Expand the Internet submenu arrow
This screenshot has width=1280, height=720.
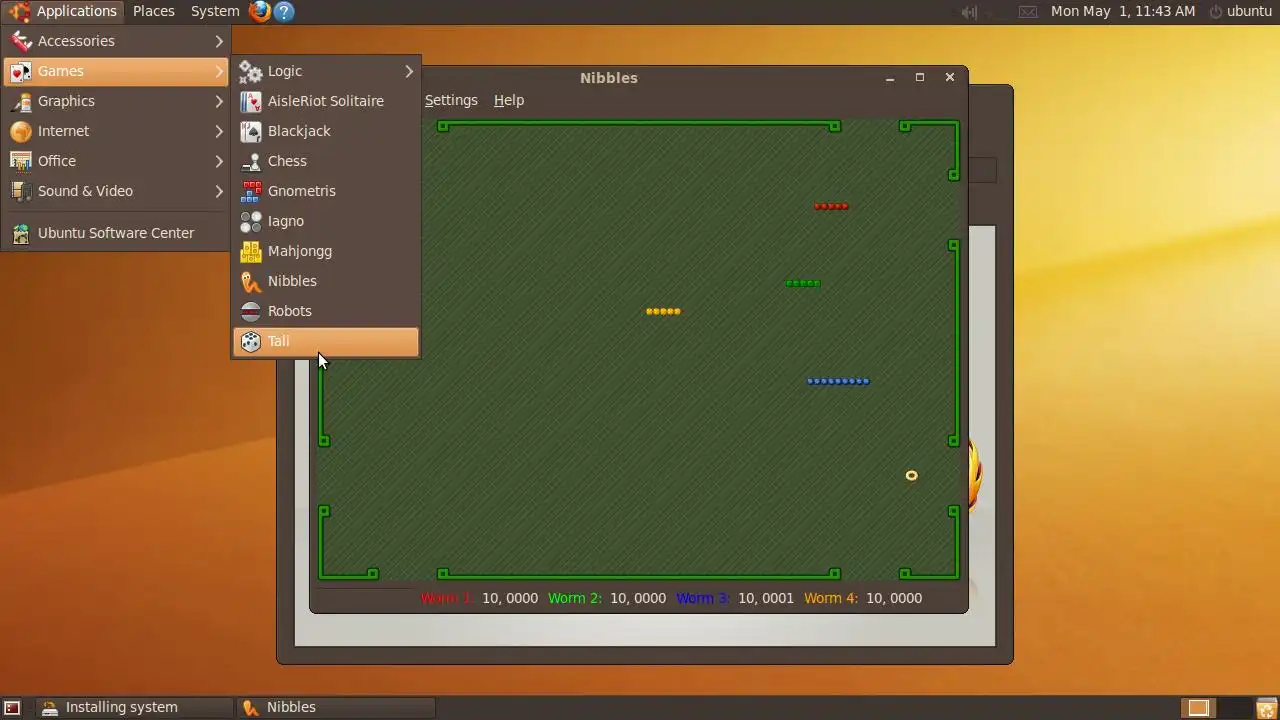[x=219, y=131]
